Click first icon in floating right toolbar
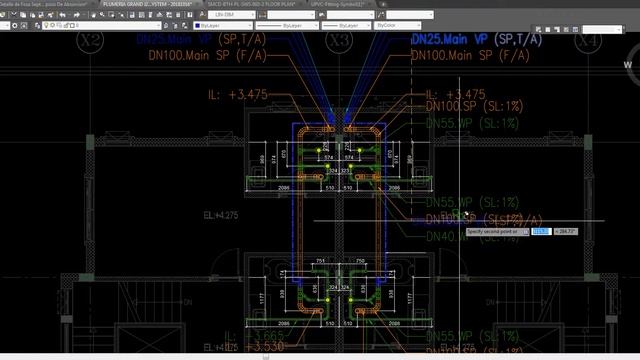Screen dimensions: 640x360 click(x=538, y=29)
